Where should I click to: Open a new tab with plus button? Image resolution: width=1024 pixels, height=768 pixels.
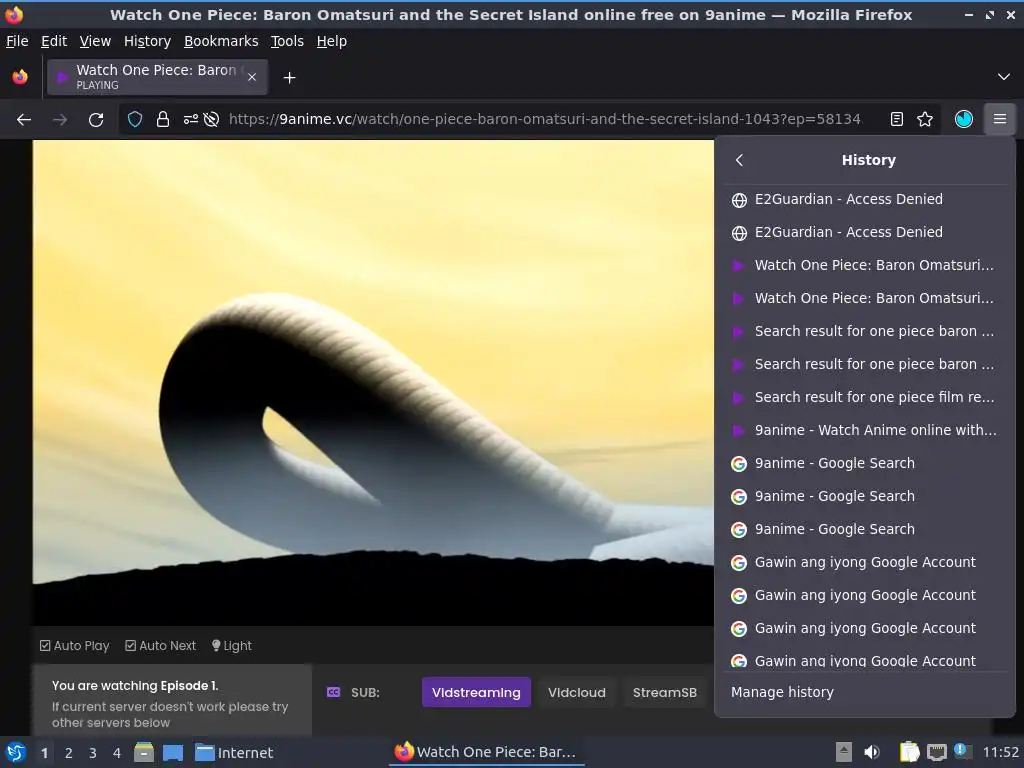coord(289,78)
